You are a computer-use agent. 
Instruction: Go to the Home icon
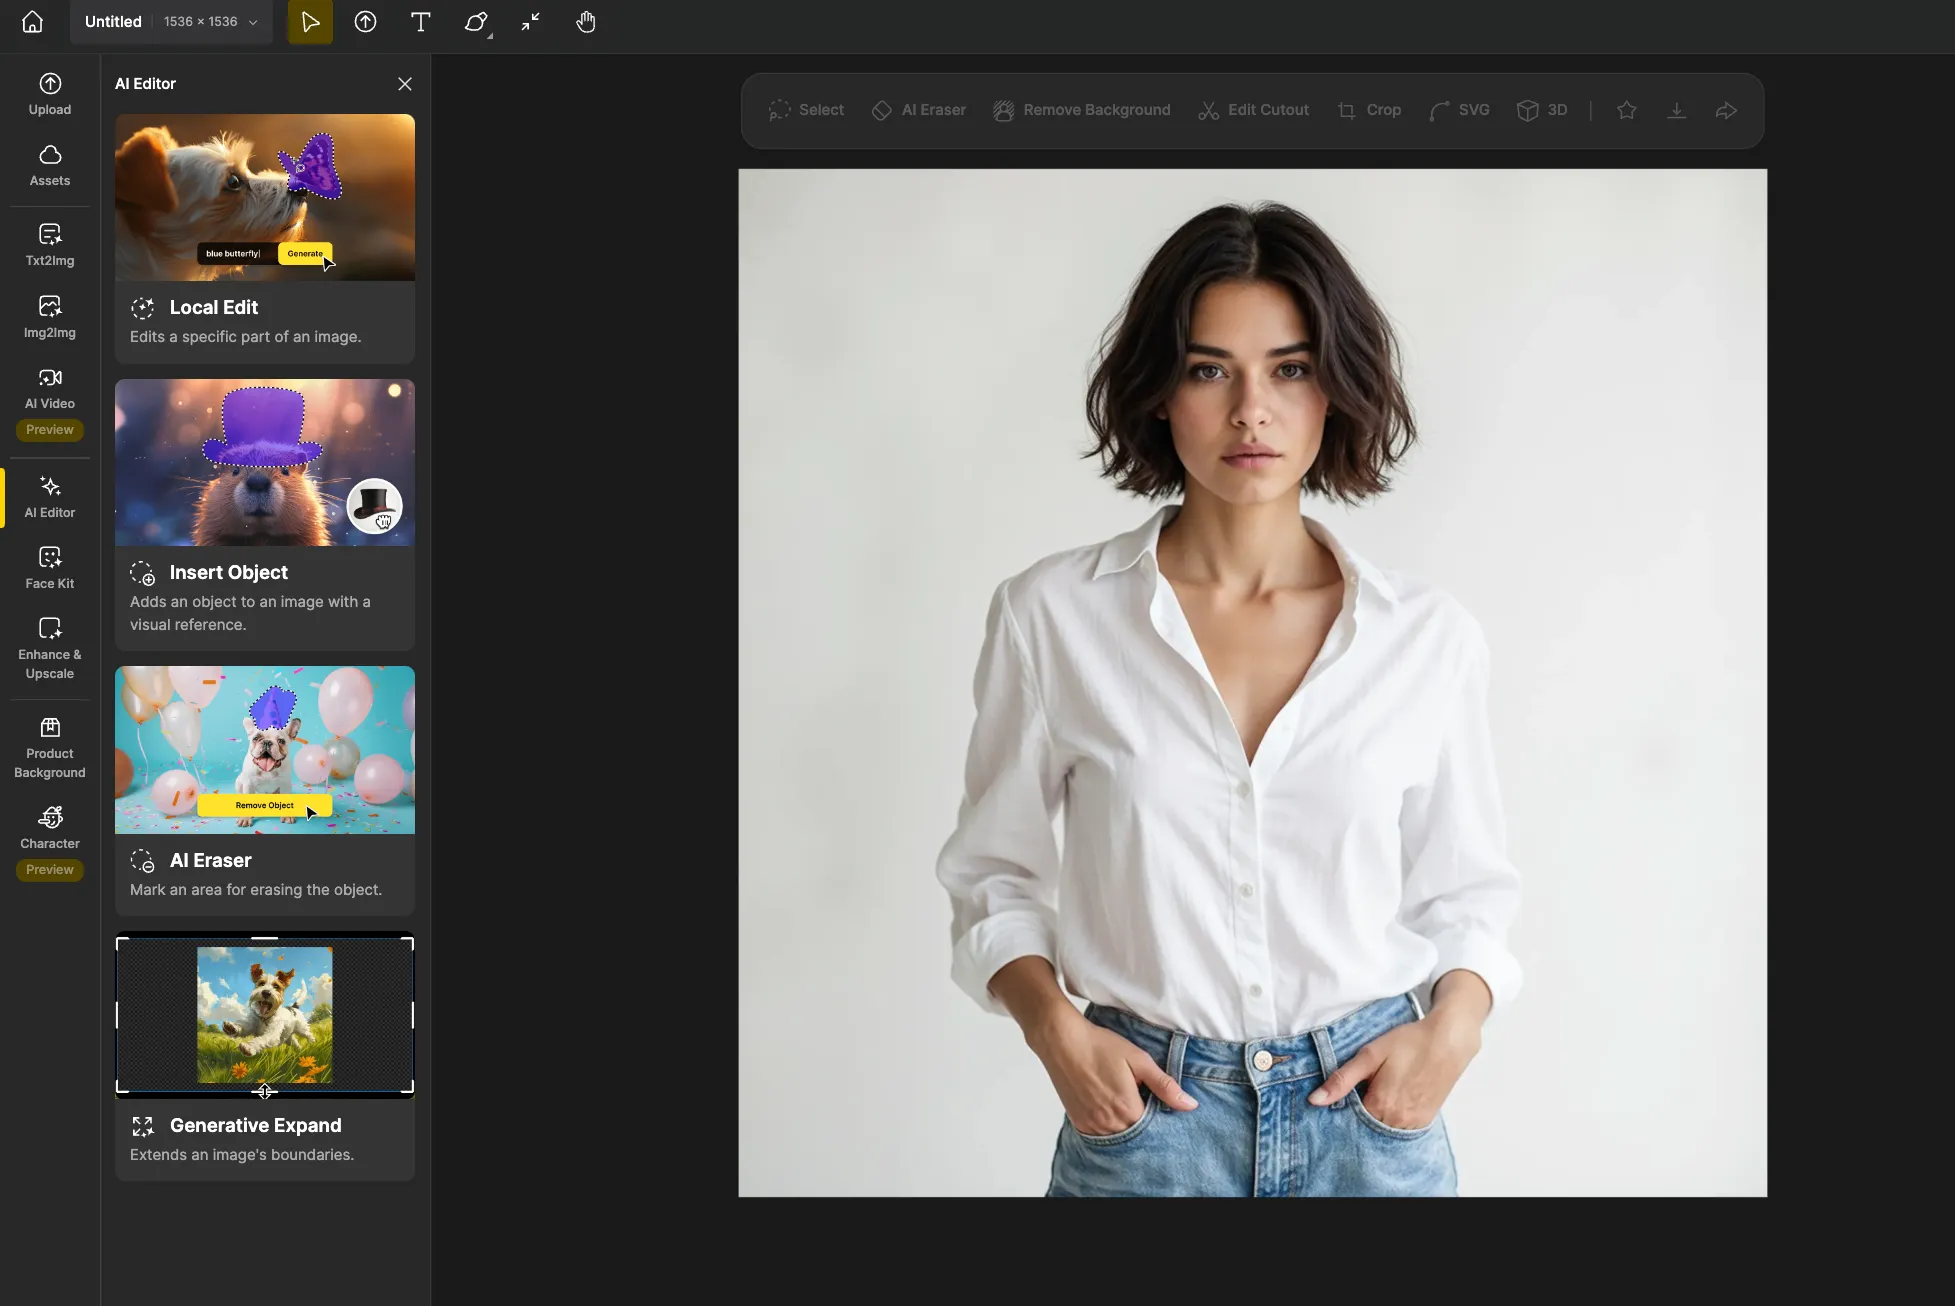32,22
